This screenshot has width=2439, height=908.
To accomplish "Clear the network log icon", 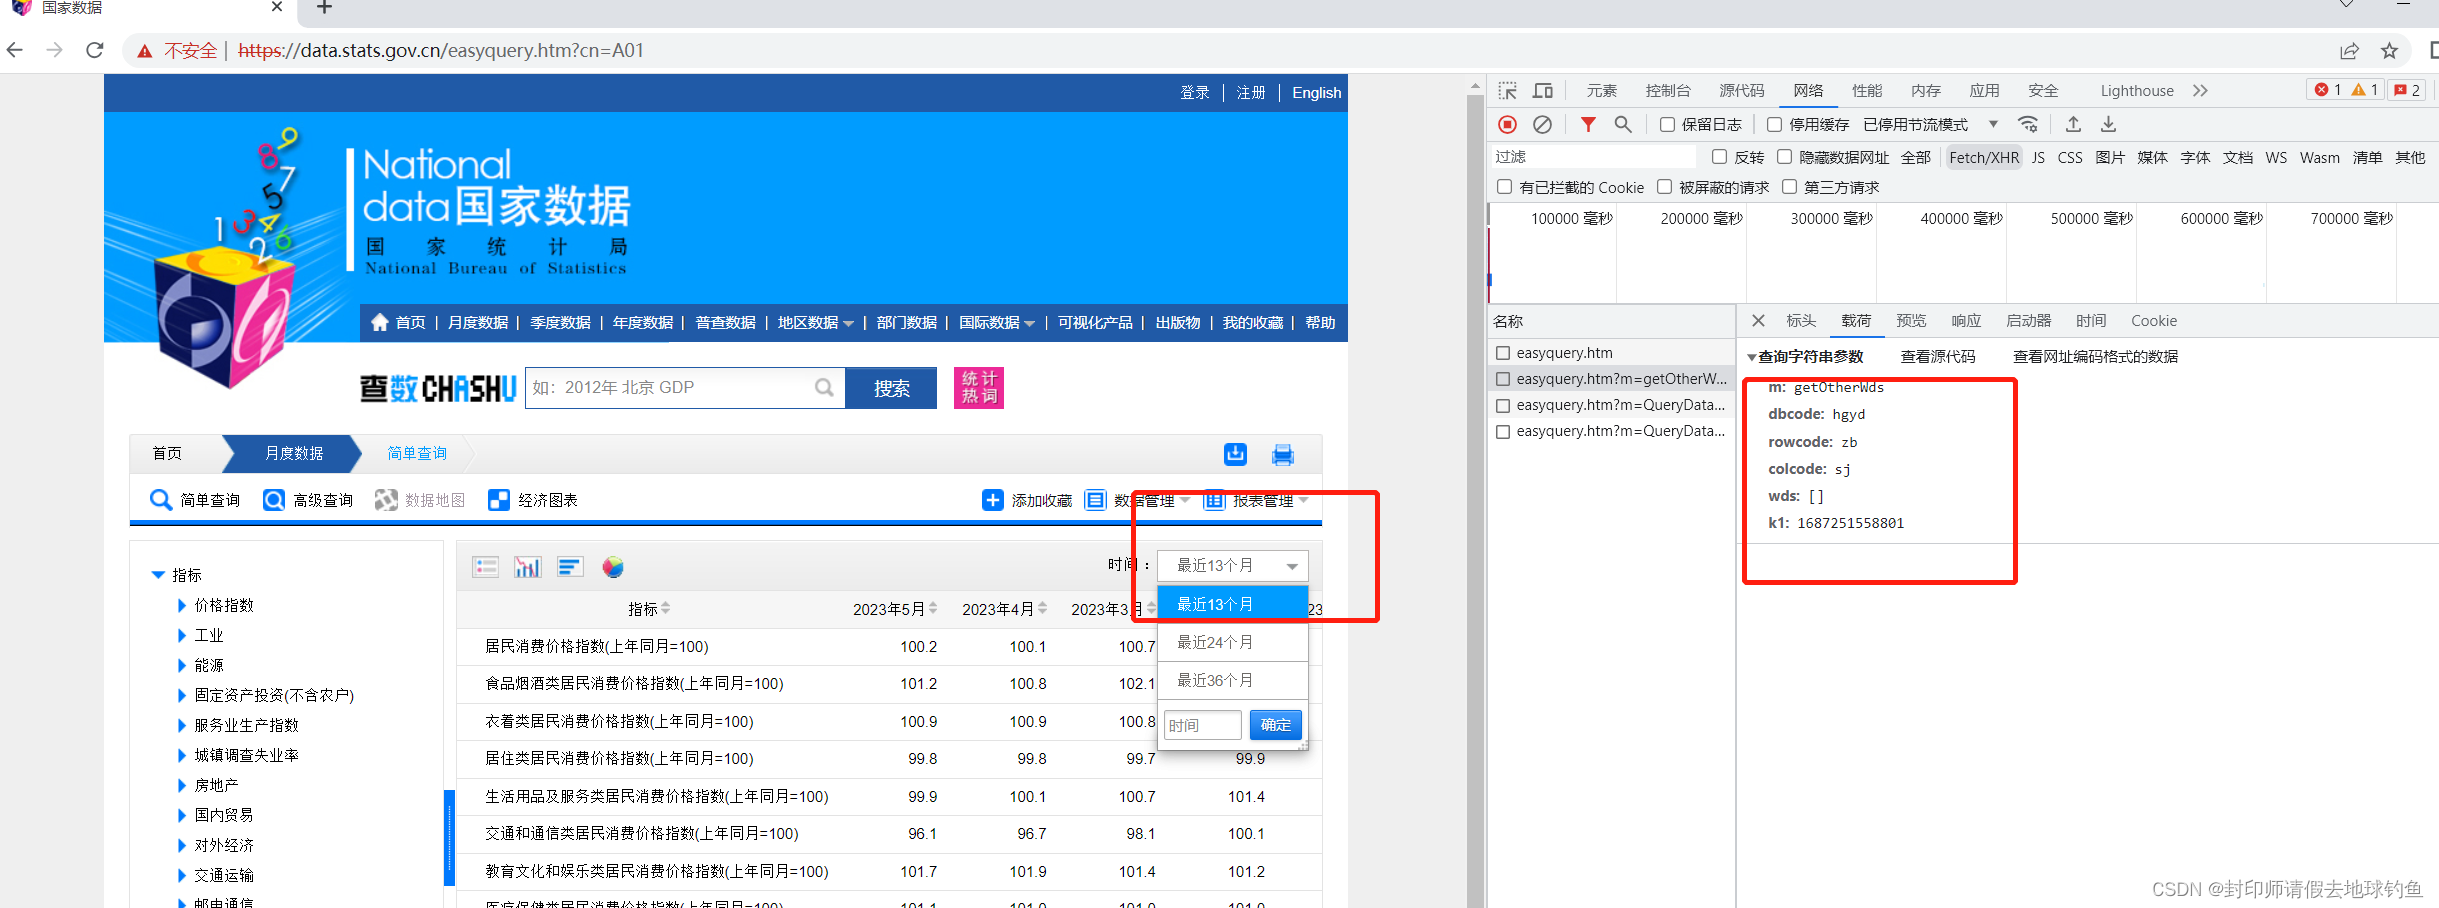I will point(1543,124).
